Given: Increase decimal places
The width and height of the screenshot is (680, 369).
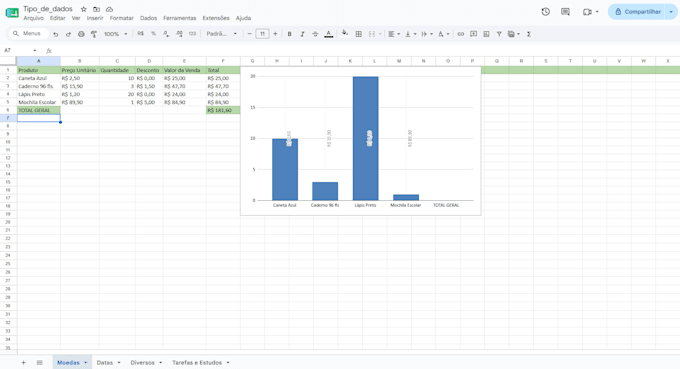Looking at the screenshot, I should (179, 34).
